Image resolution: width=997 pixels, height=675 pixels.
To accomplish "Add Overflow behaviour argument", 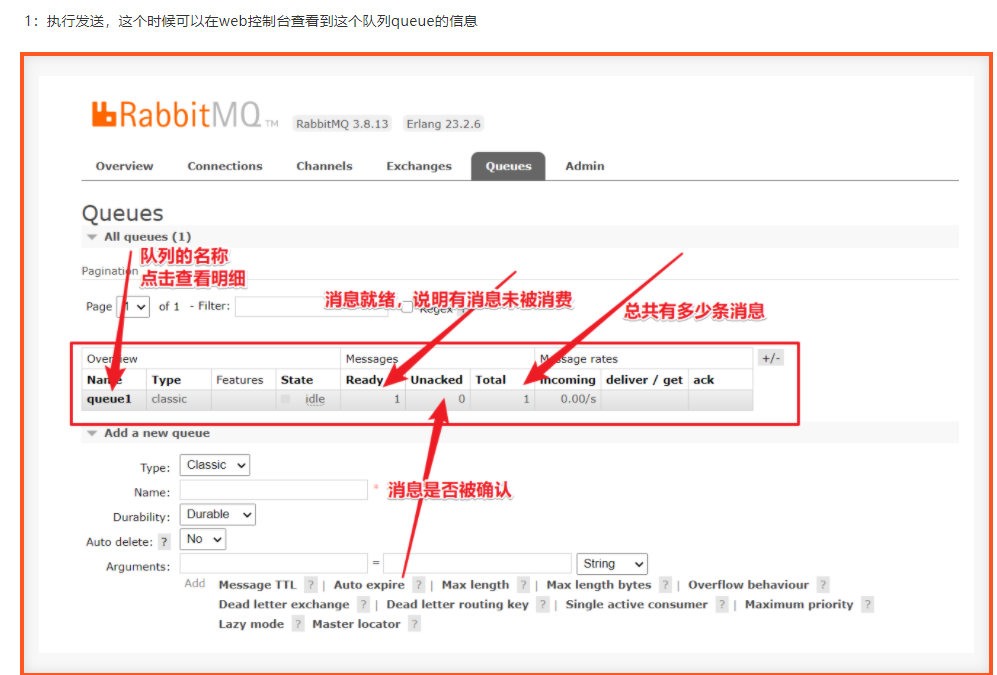I will click(748, 585).
